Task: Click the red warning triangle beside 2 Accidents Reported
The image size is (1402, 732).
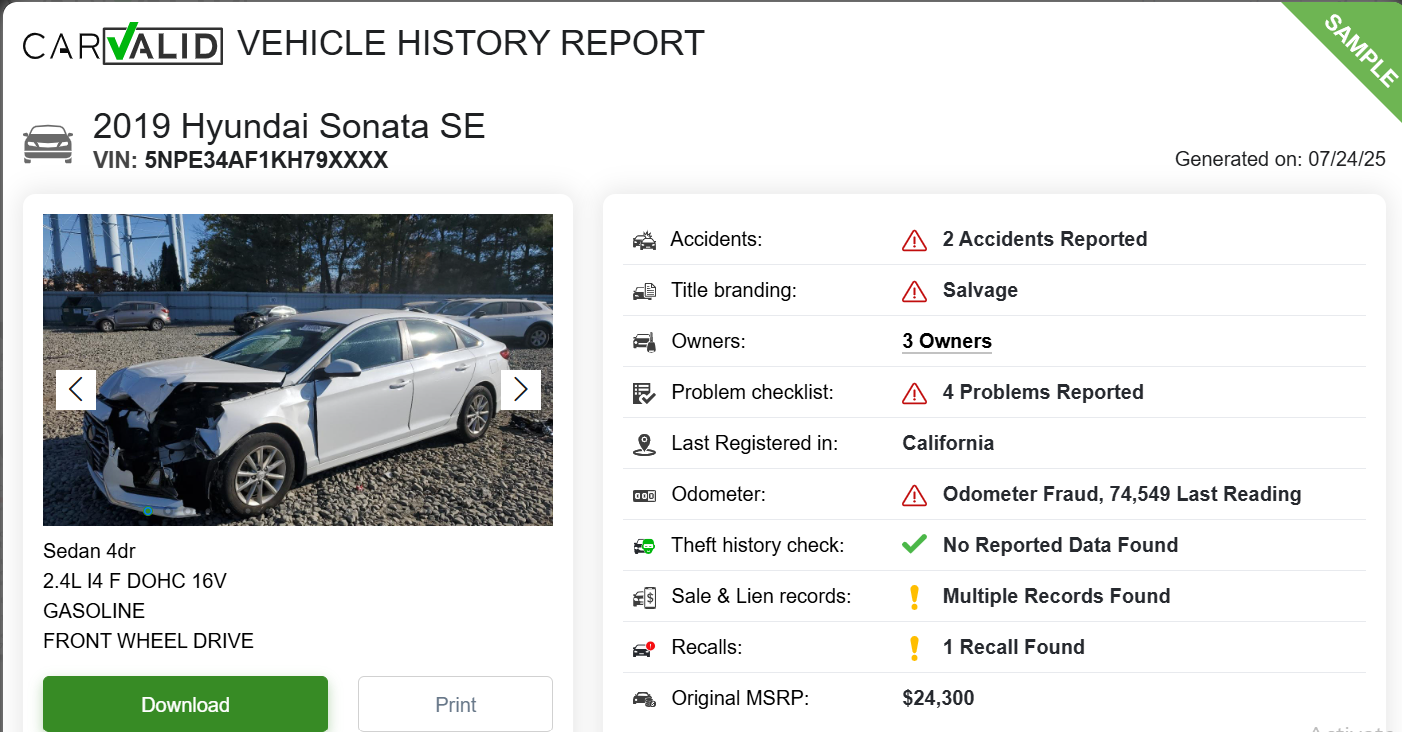Action: (914, 240)
